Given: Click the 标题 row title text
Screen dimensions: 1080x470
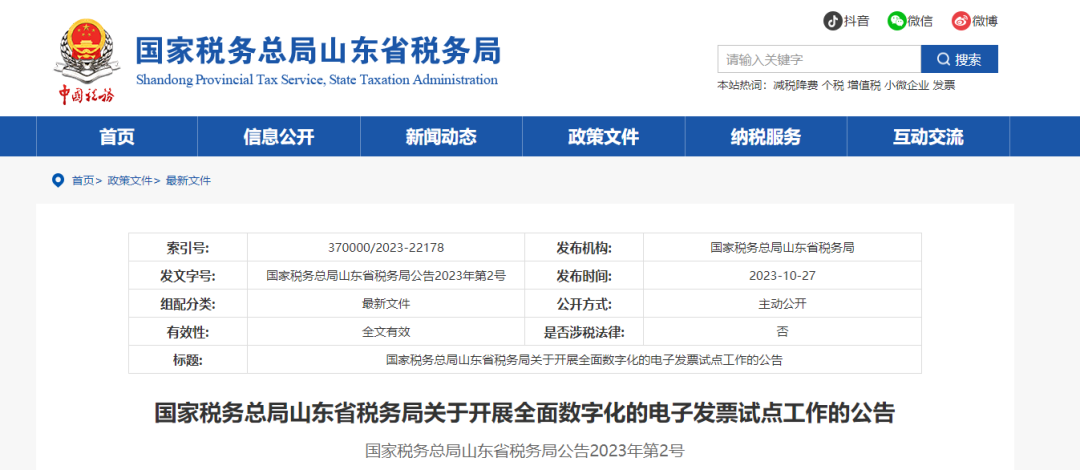Looking at the screenshot, I should pyautogui.click(x=584, y=360).
